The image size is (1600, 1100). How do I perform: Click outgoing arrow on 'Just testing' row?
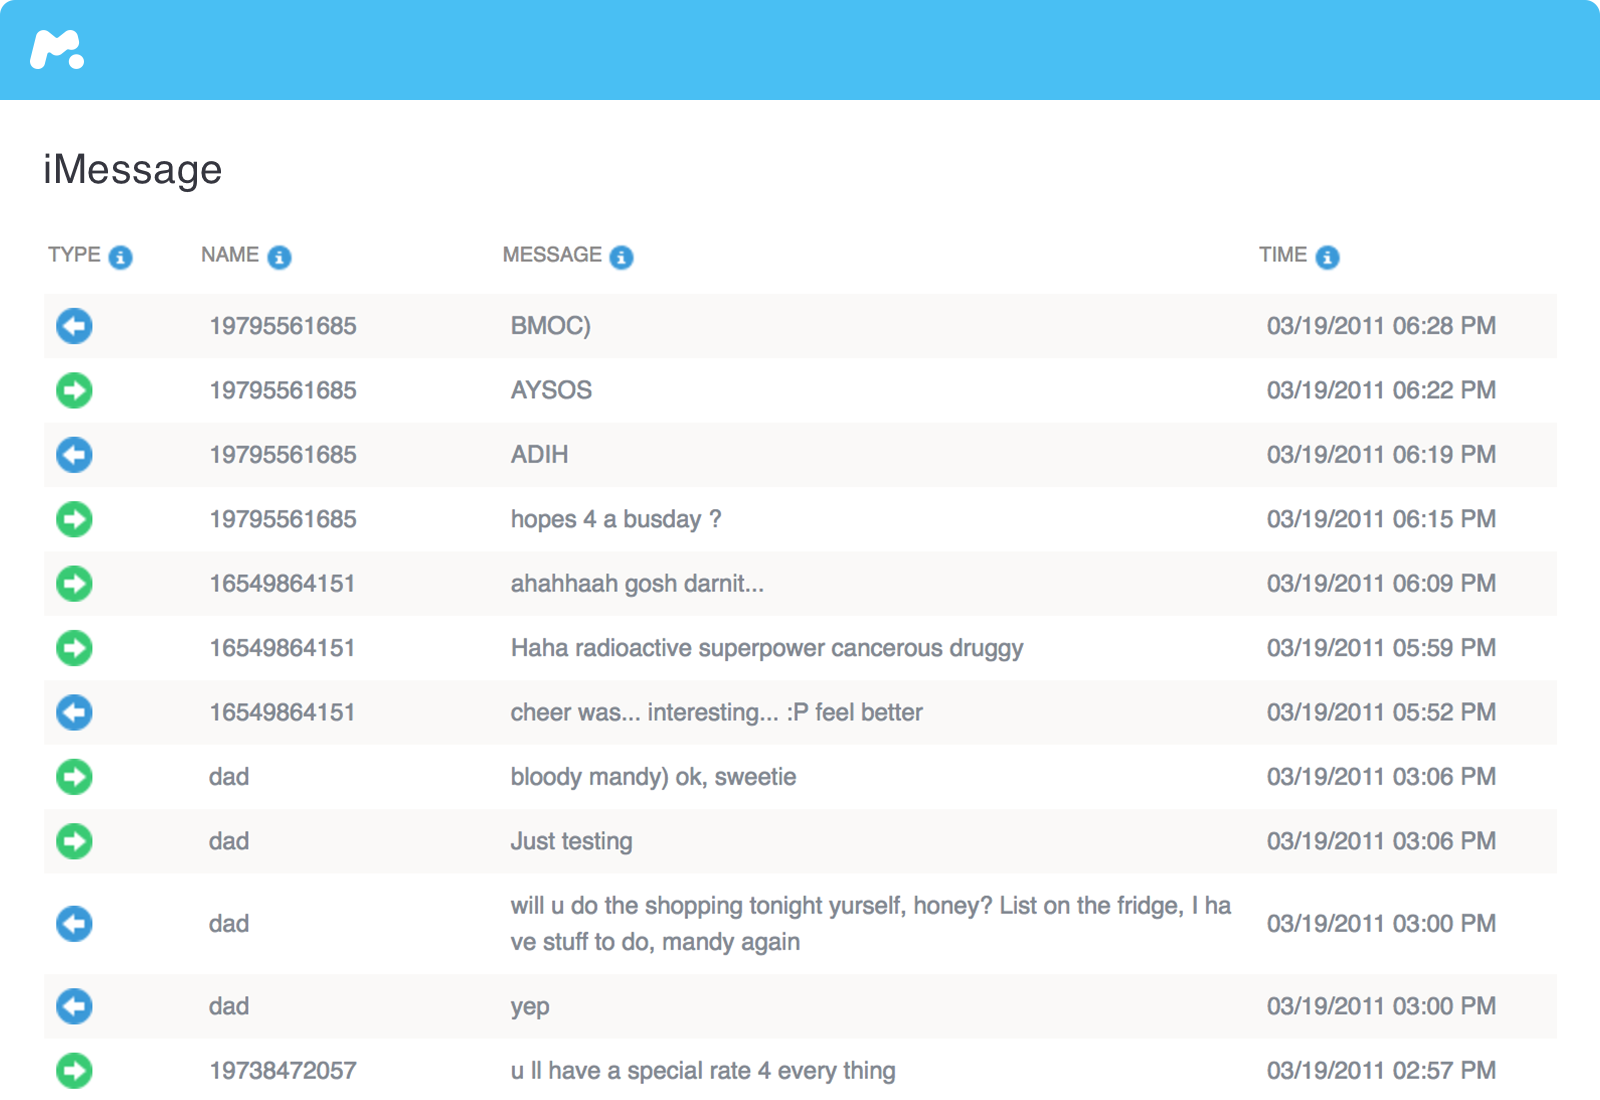tap(74, 841)
